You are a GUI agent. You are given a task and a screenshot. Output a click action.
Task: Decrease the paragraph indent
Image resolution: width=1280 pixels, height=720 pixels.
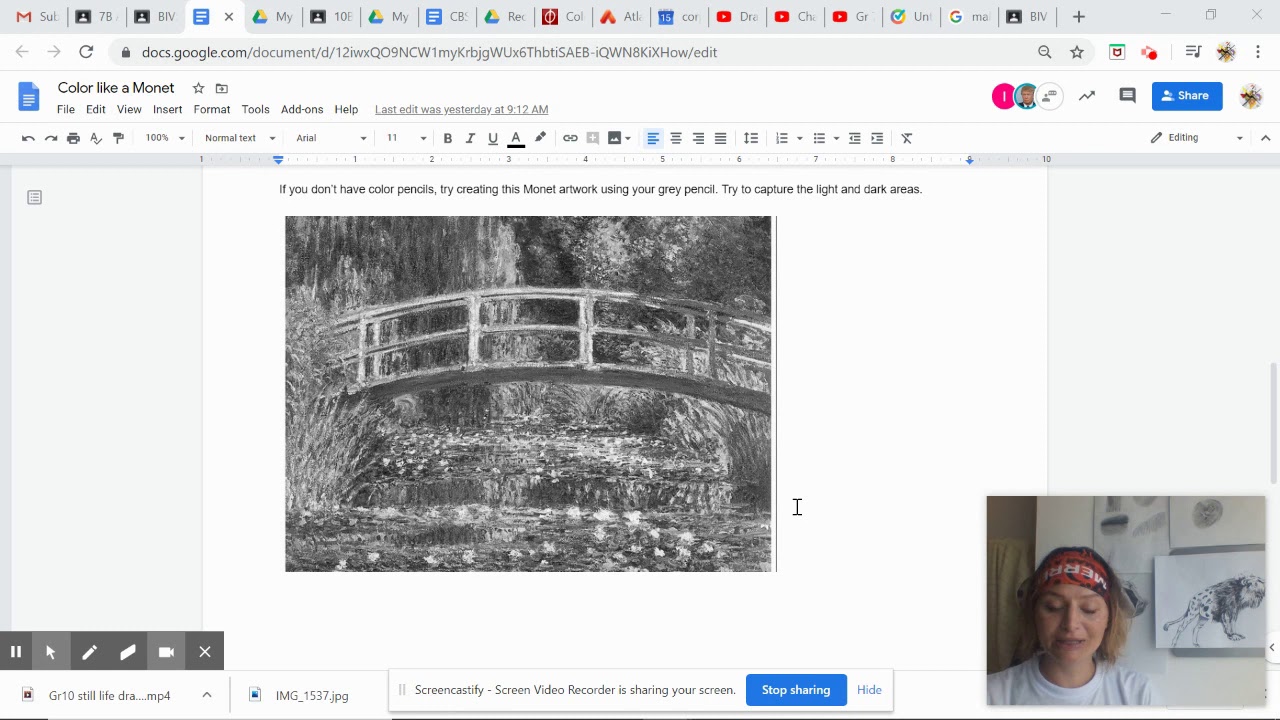[x=854, y=138]
